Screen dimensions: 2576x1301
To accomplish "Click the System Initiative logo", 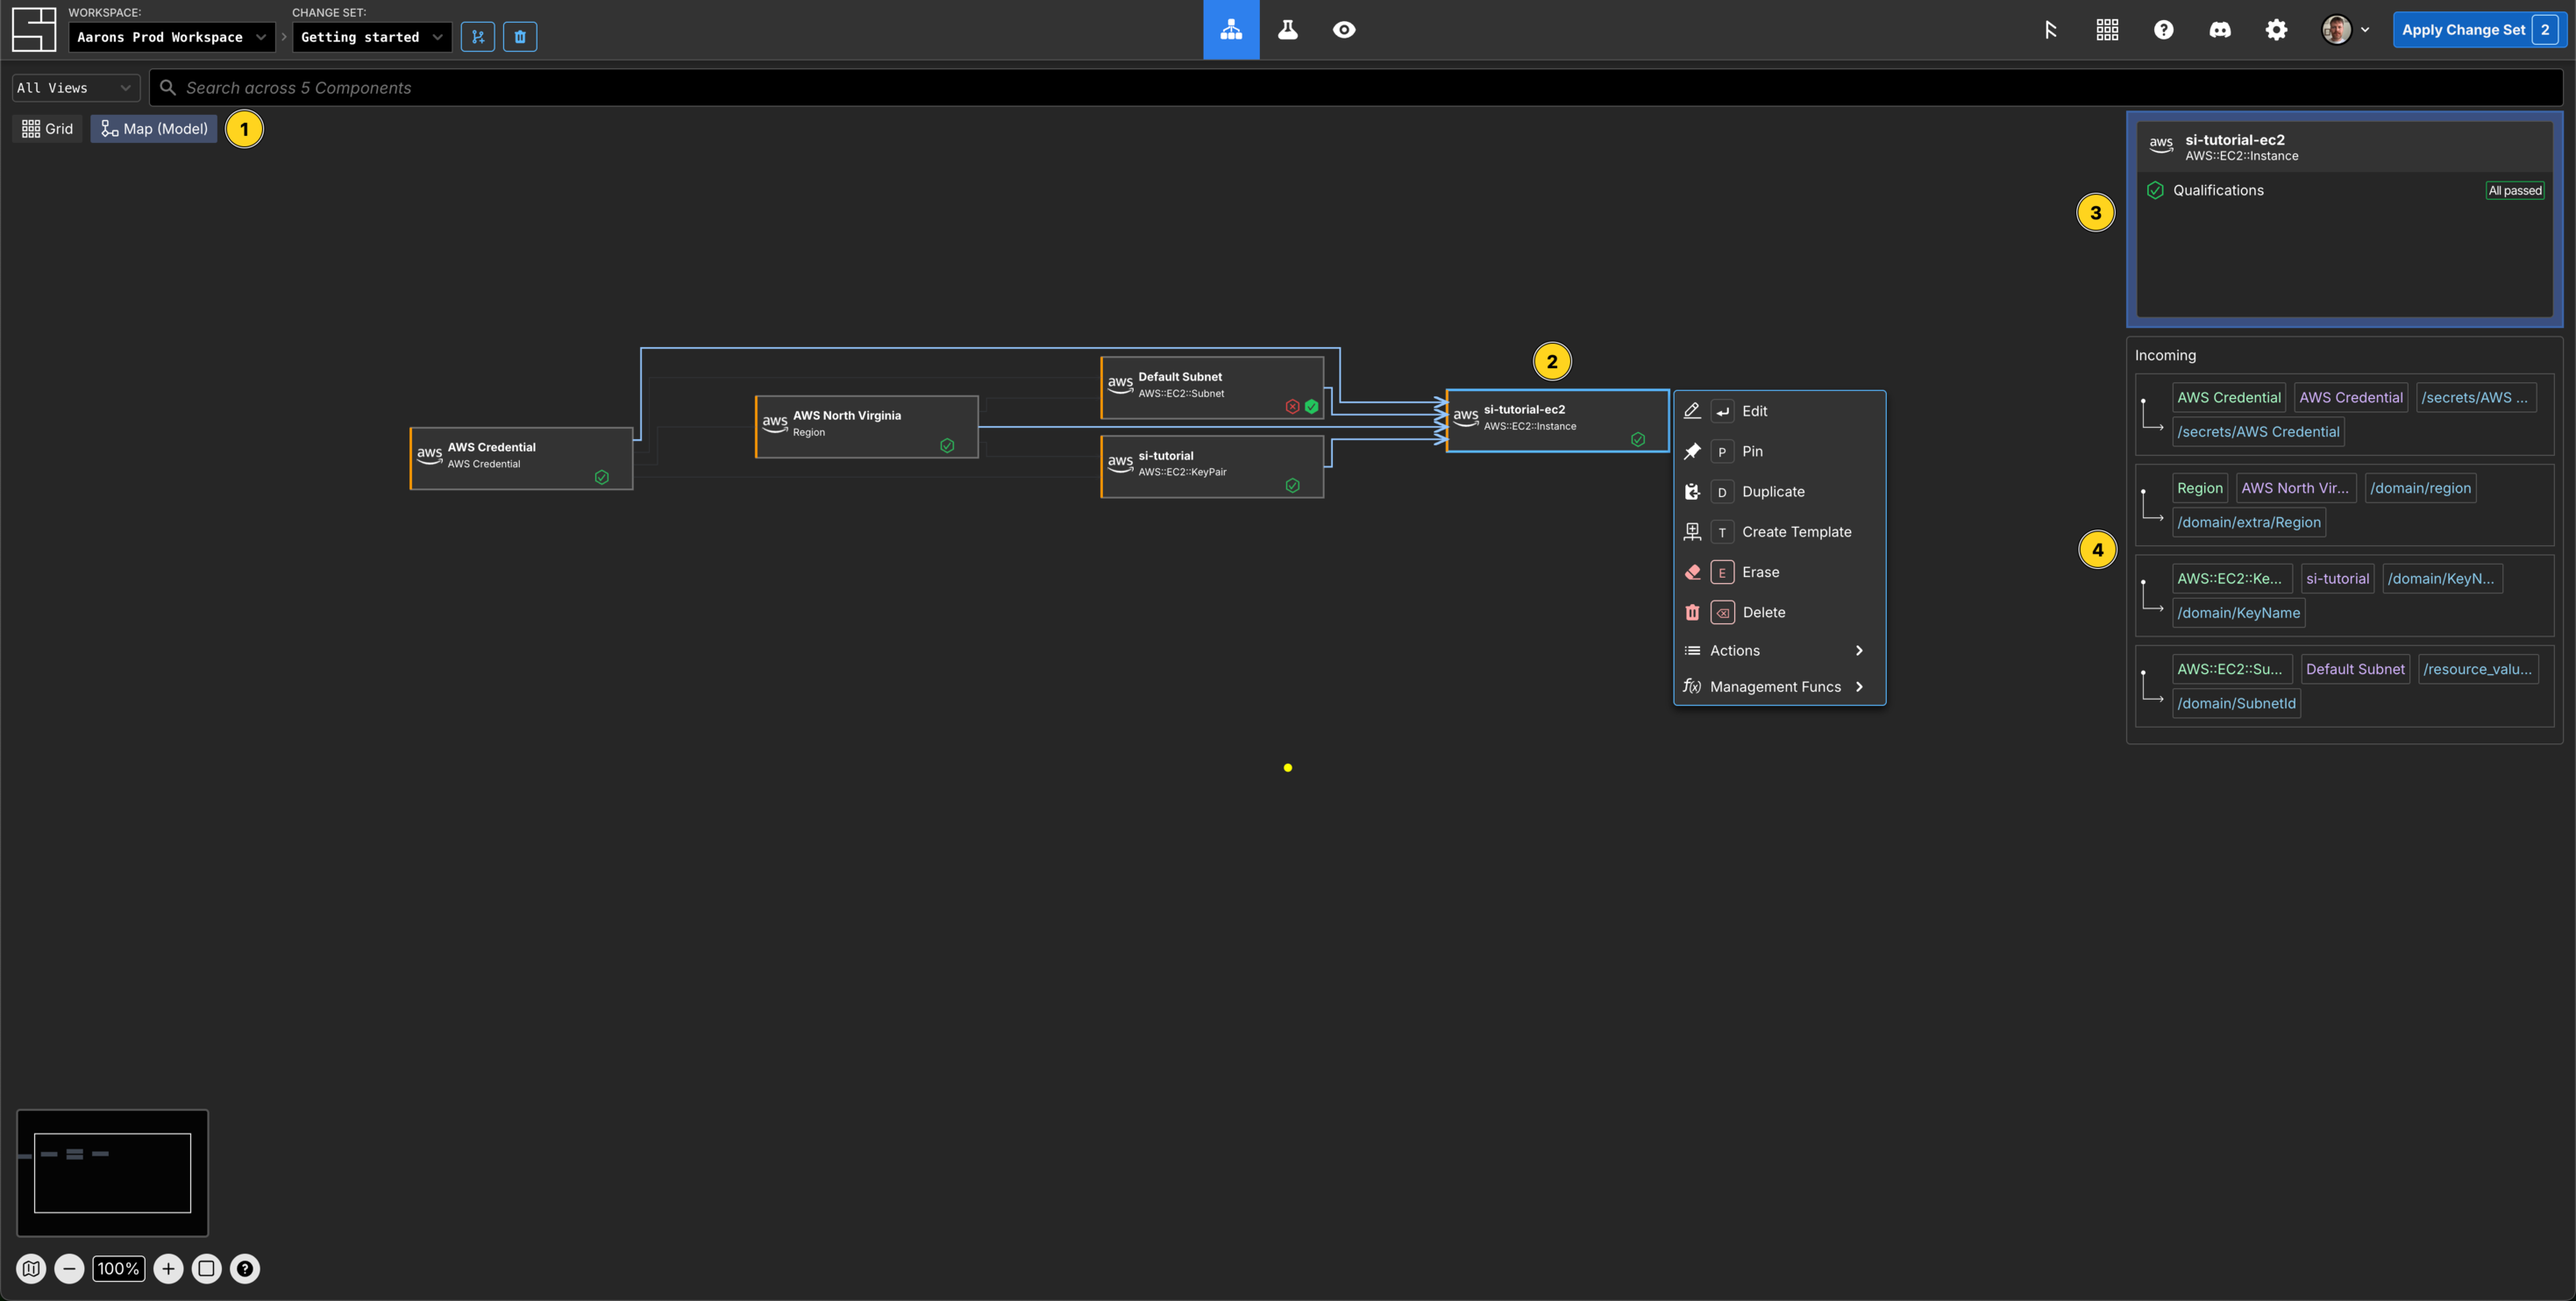I will pyautogui.click(x=34, y=30).
